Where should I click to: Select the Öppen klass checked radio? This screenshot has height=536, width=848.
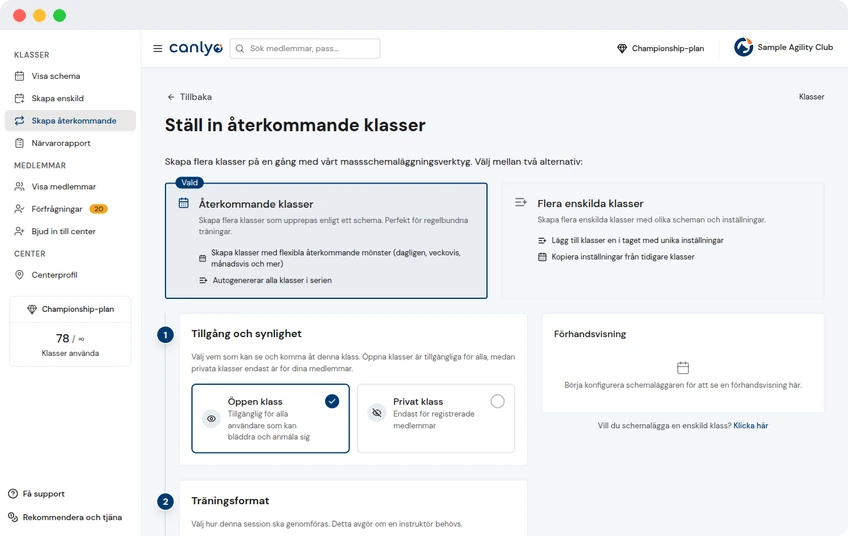(x=332, y=401)
